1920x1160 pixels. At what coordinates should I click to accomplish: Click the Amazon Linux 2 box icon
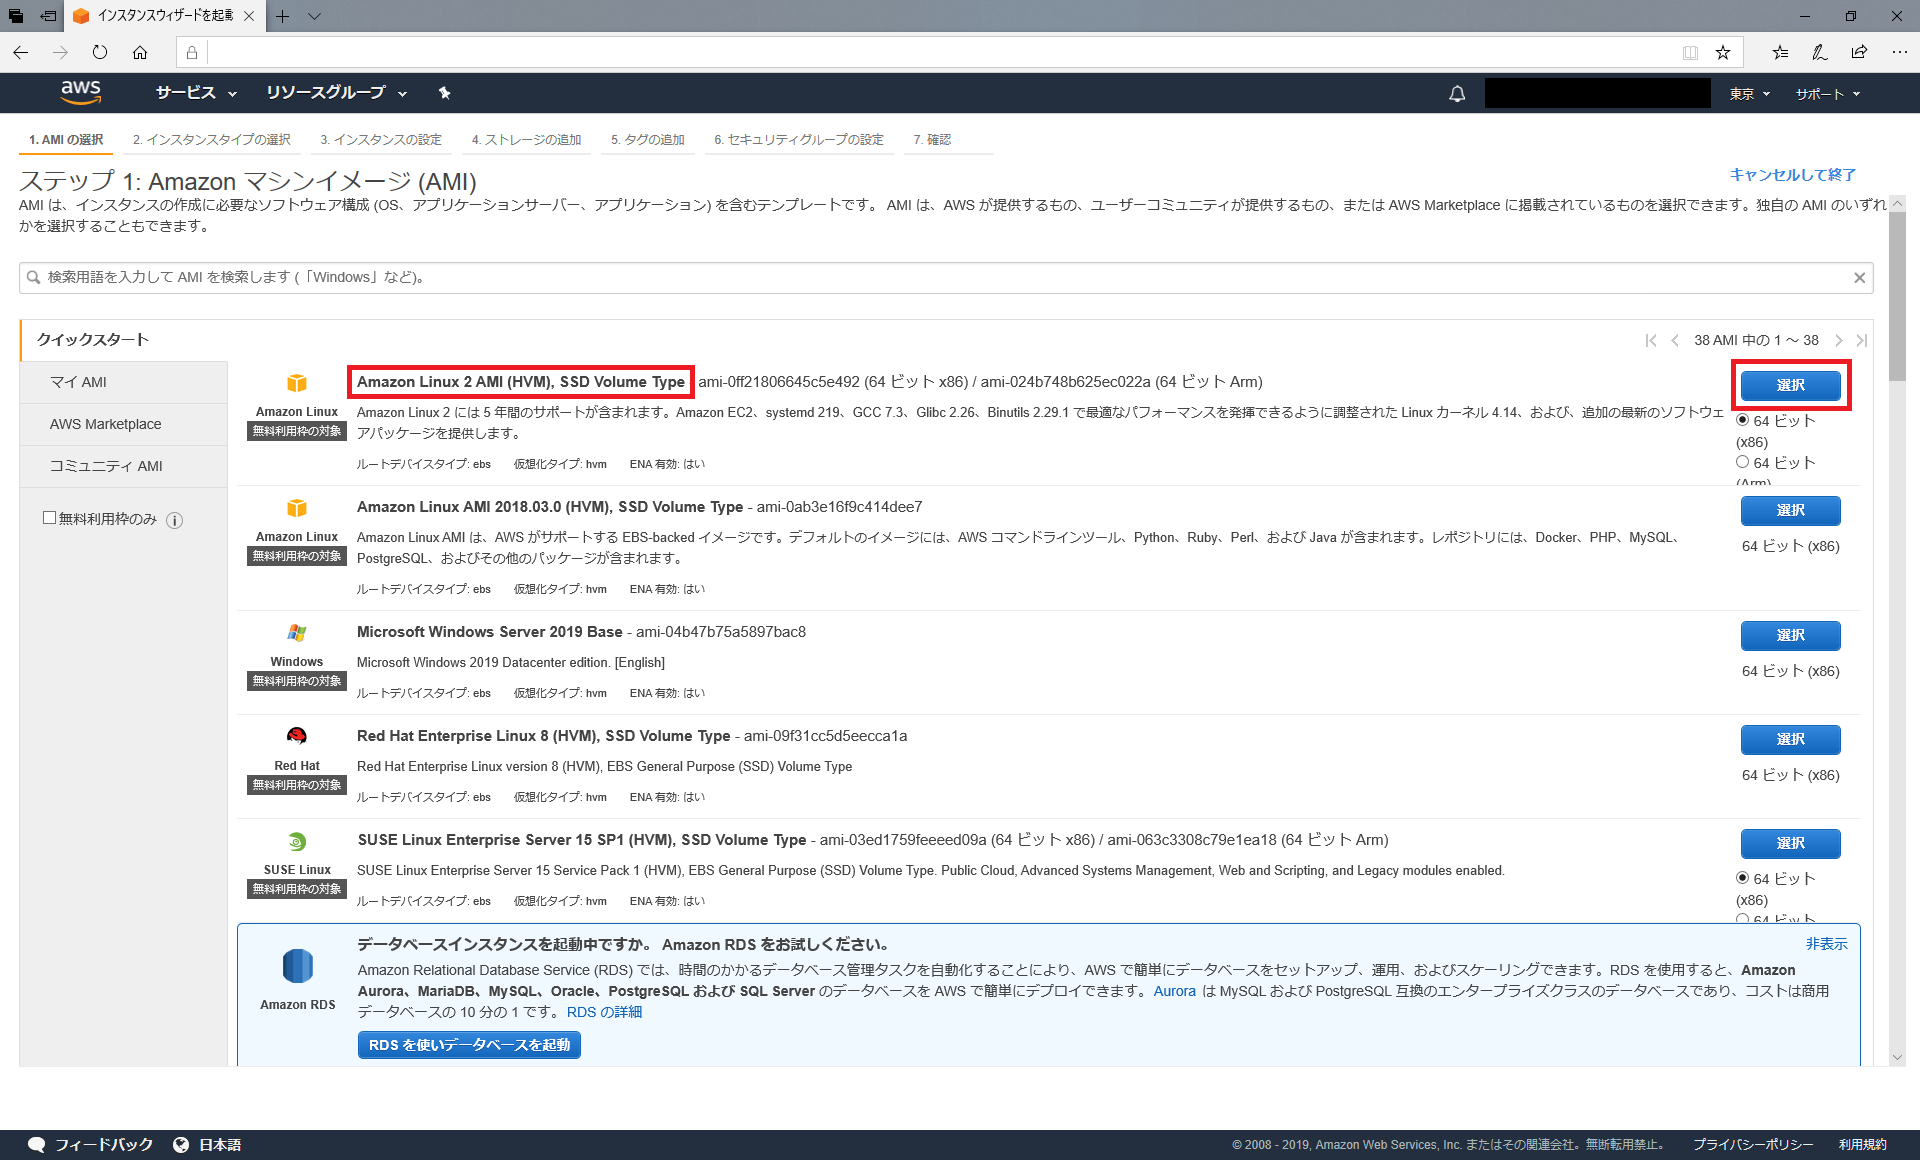click(x=297, y=383)
